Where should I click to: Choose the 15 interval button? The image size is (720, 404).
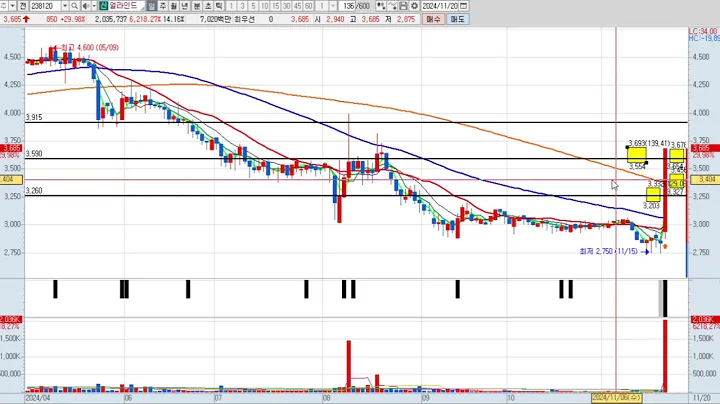point(276,6)
